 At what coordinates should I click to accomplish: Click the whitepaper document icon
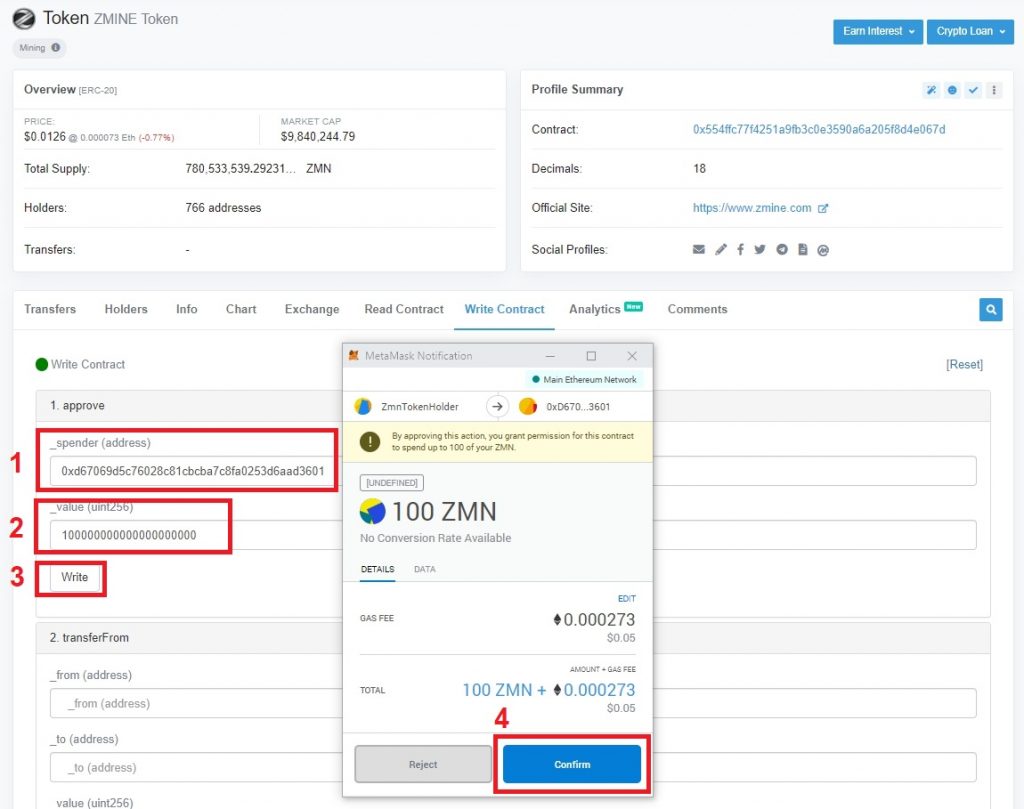803,249
